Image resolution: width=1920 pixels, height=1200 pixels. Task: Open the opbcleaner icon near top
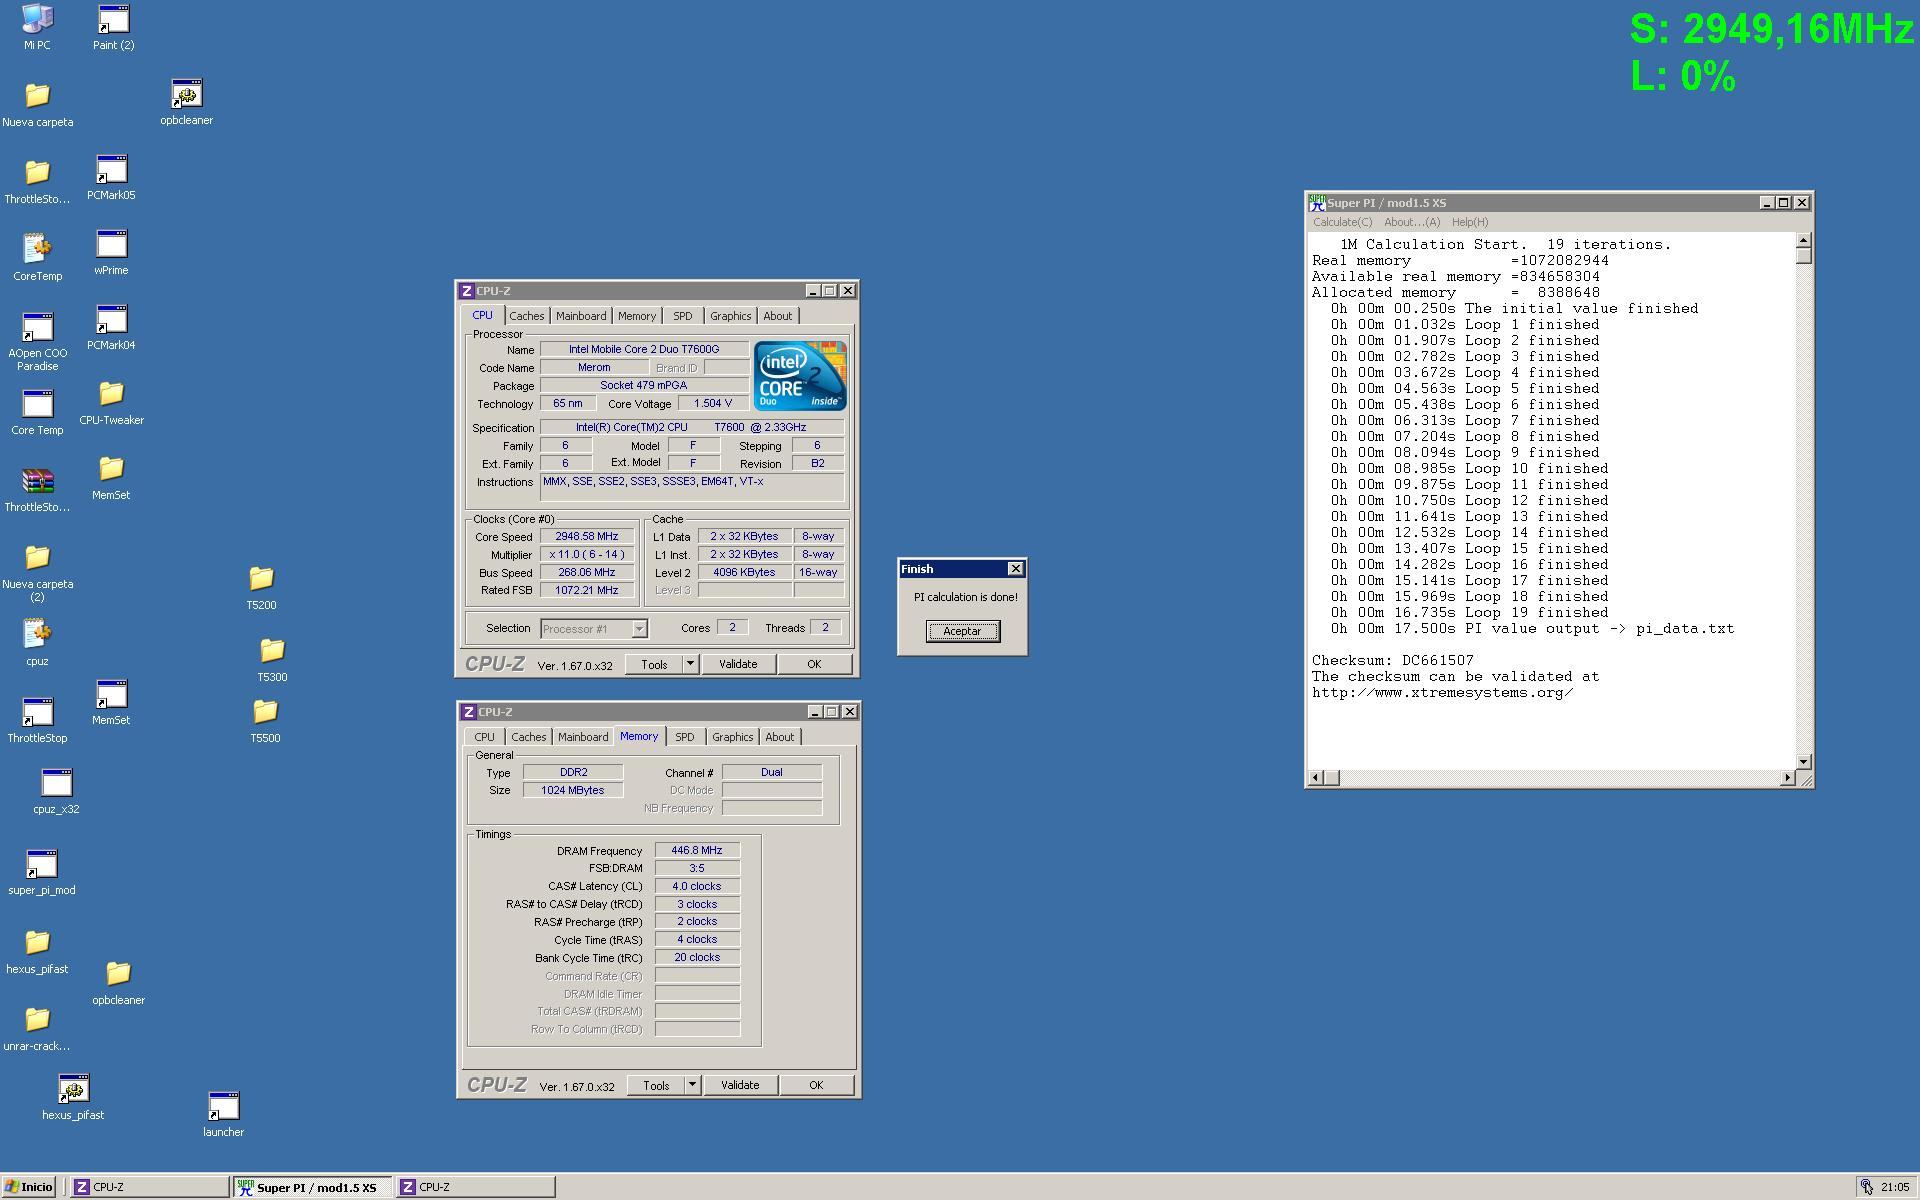[186, 95]
